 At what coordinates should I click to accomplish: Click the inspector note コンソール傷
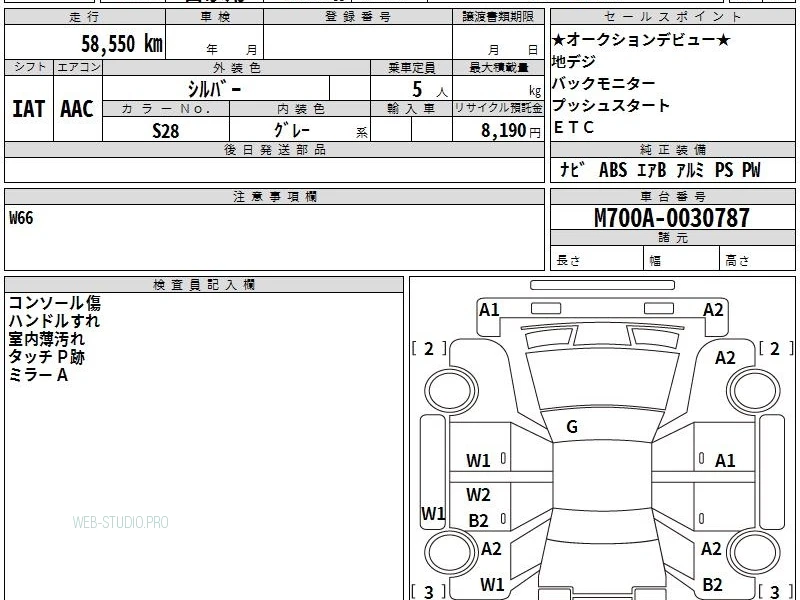pos(55,303)
